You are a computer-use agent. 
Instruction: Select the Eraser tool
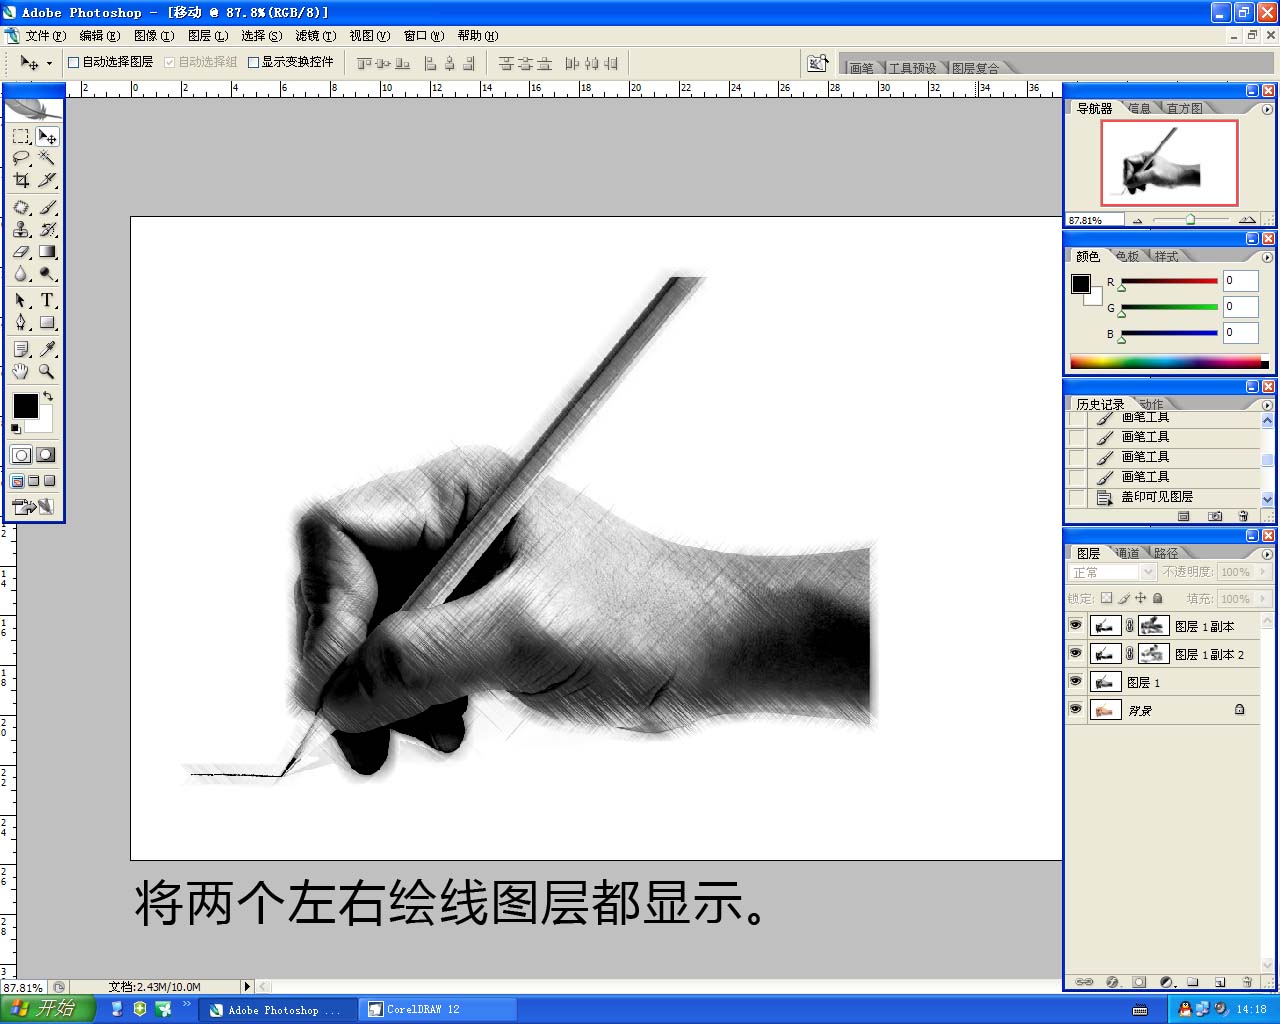tap(21, 252)
